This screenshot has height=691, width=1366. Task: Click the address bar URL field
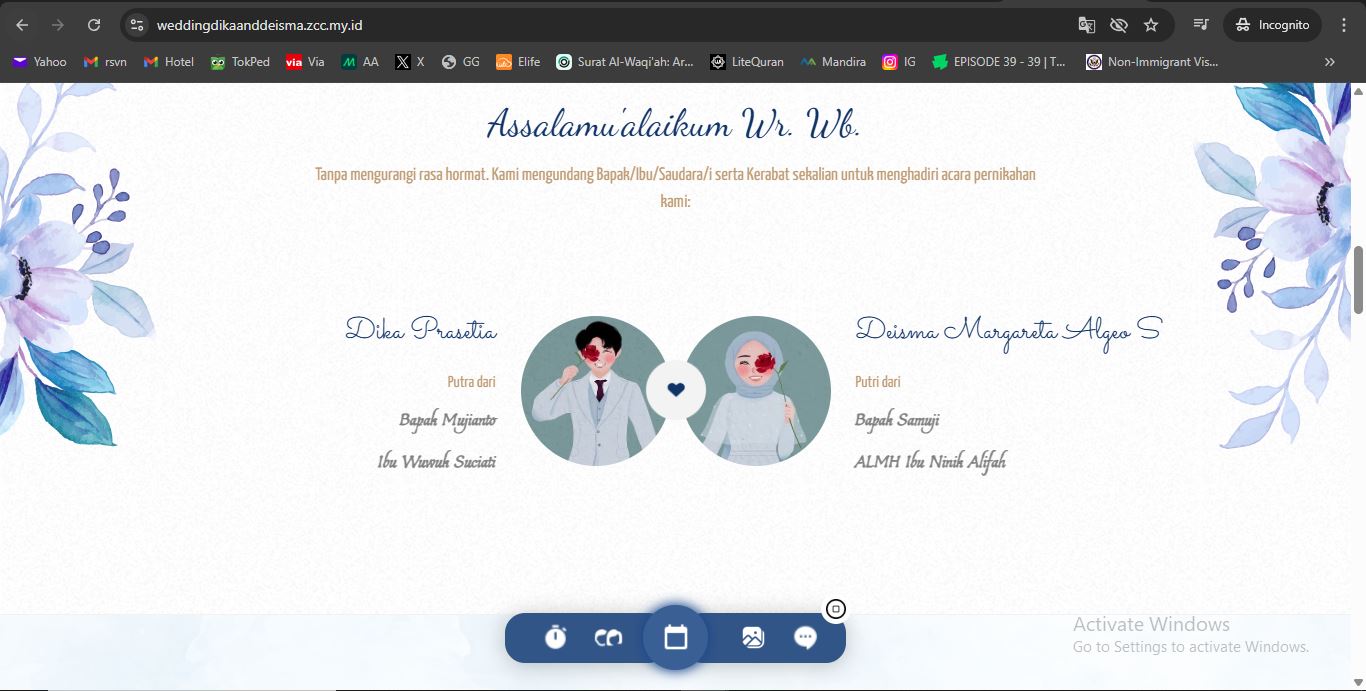click(x=600, y=25)
